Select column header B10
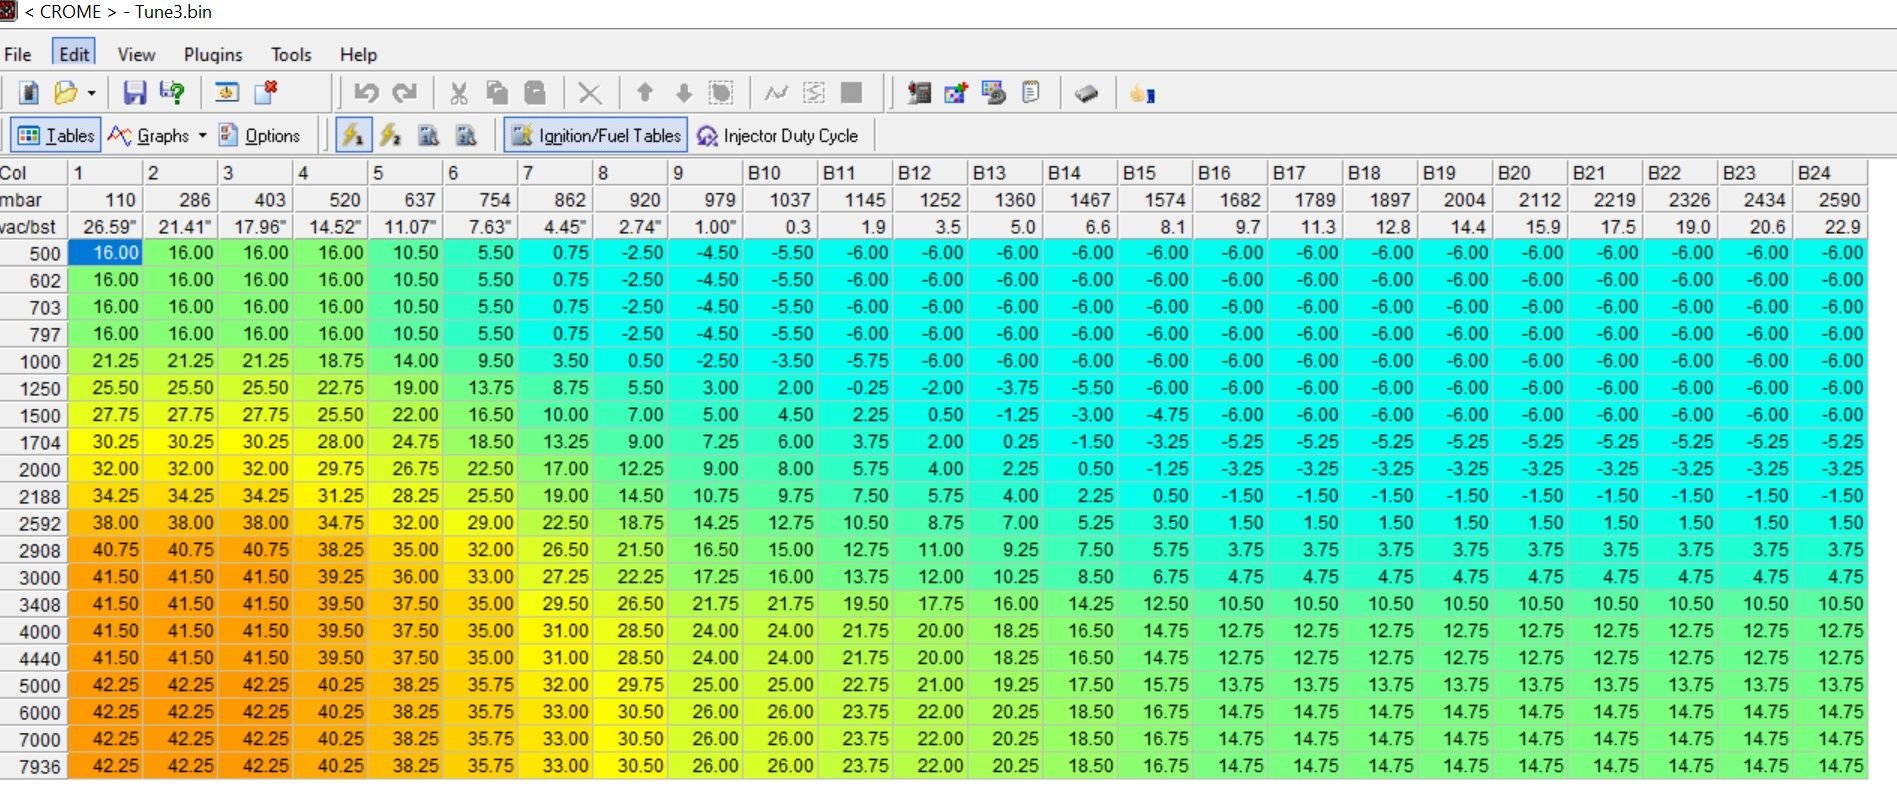The height and width of the screenshot is (805, 1897). [780, 172]
